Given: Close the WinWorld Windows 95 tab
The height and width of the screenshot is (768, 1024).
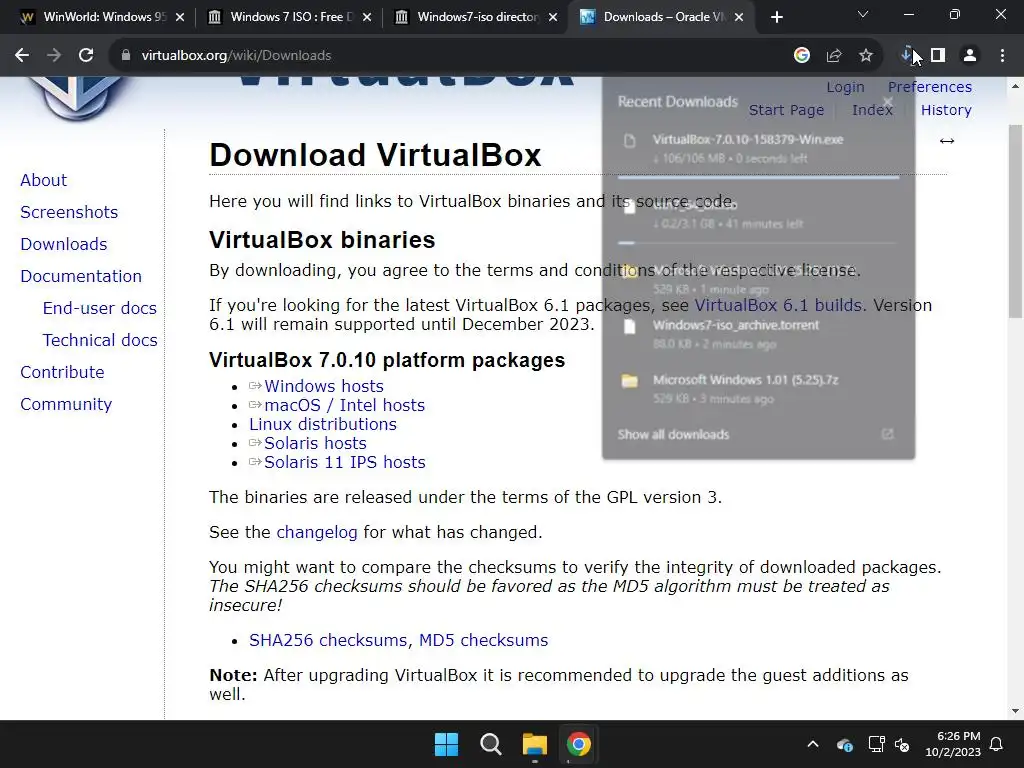Looking at the screenshot, I should pos(180,17).
